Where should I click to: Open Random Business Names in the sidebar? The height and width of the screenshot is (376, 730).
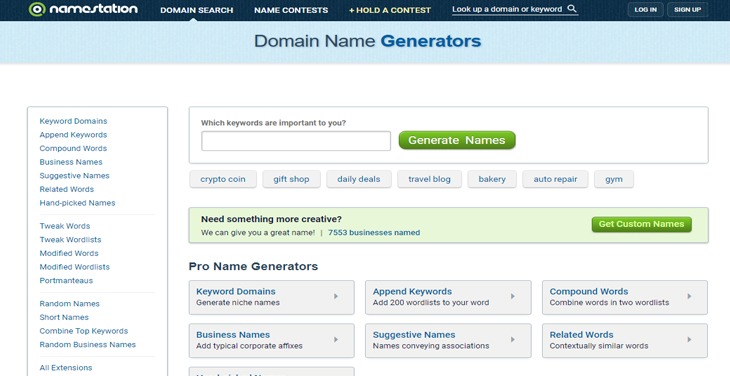(x=88, y=345)
